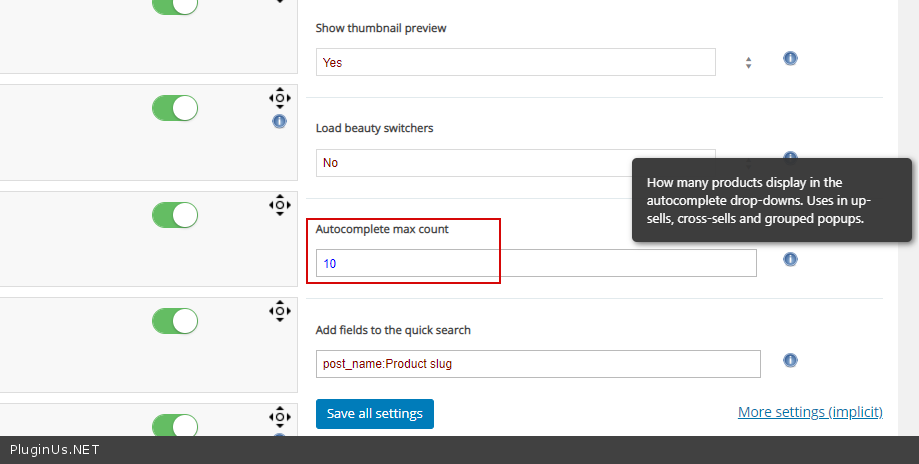
Task: Click info icon beside Show thumbnail preview
Action: 790,58
